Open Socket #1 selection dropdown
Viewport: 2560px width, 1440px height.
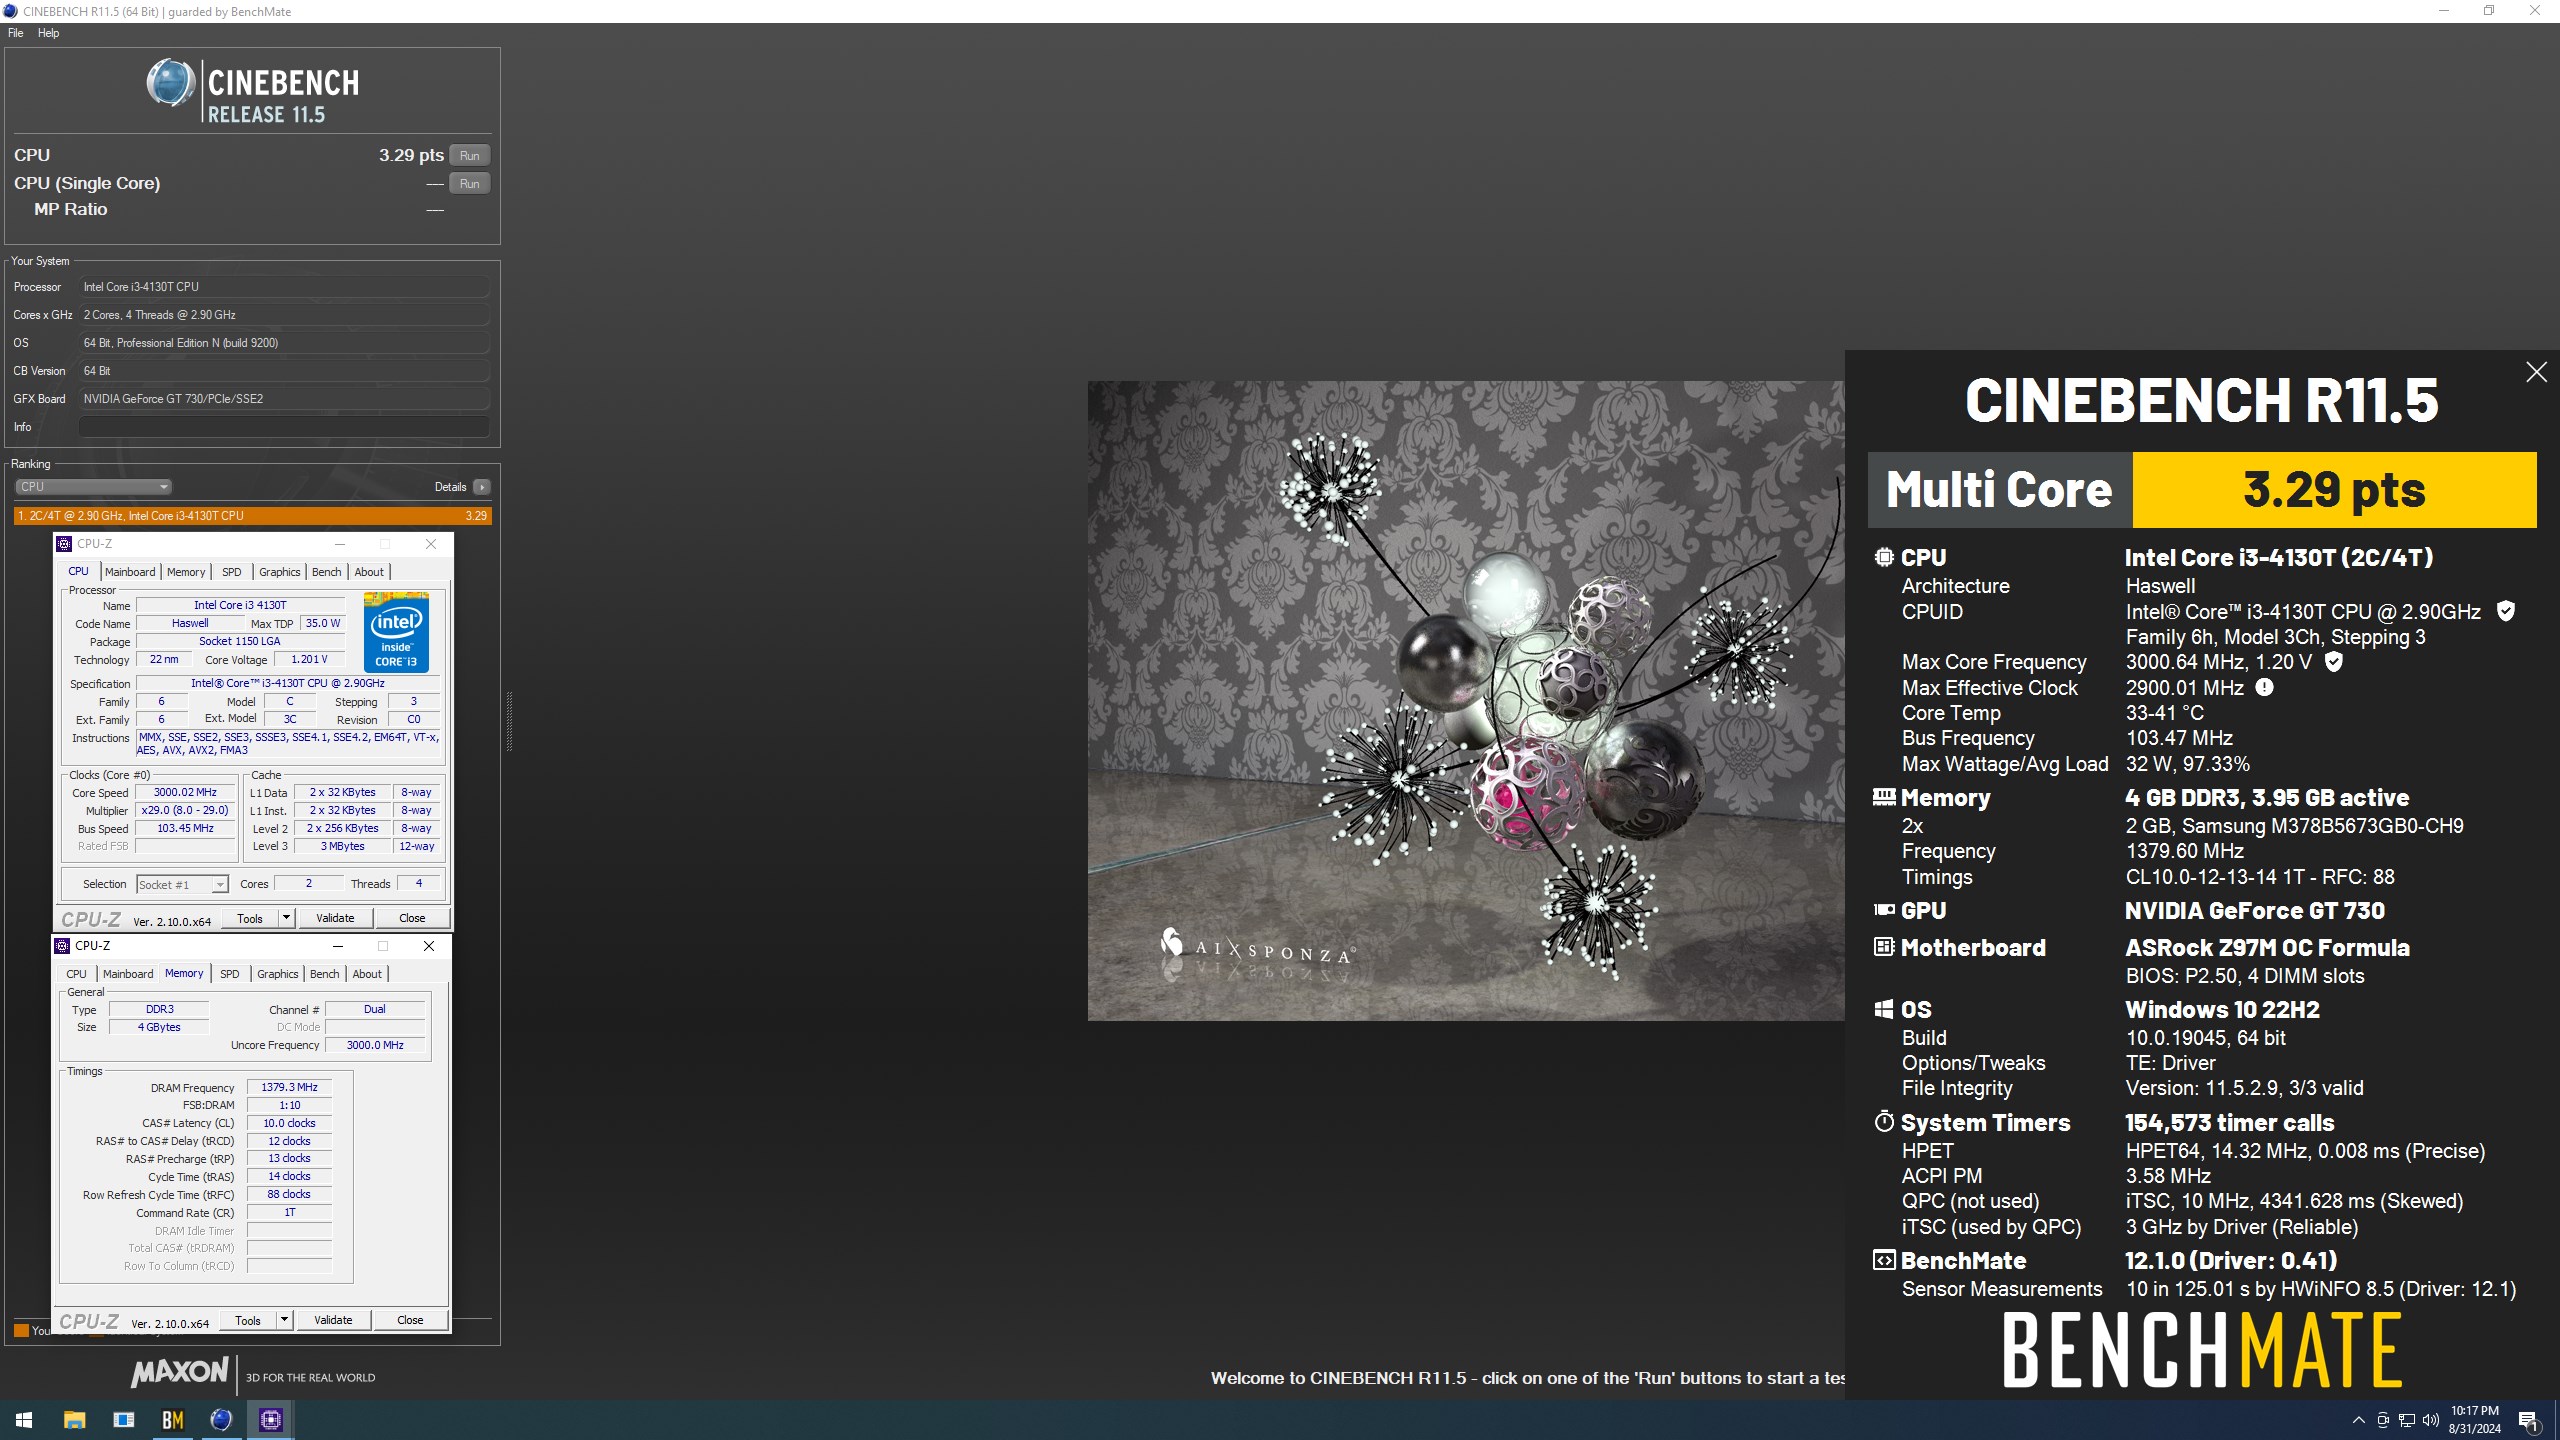(x=182, y=884)
